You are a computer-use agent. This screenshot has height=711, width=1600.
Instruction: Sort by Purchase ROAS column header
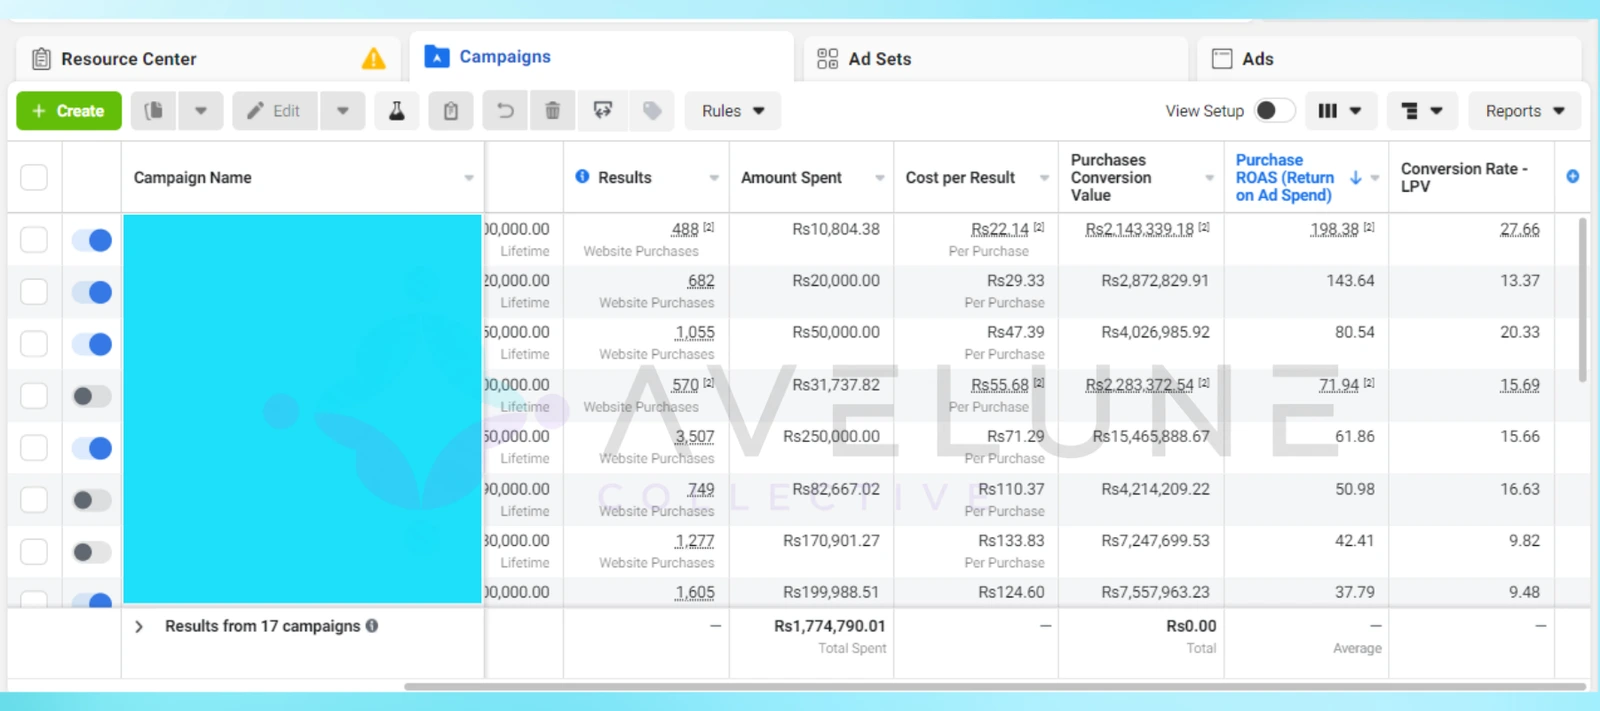click(x=1285, y=177)
